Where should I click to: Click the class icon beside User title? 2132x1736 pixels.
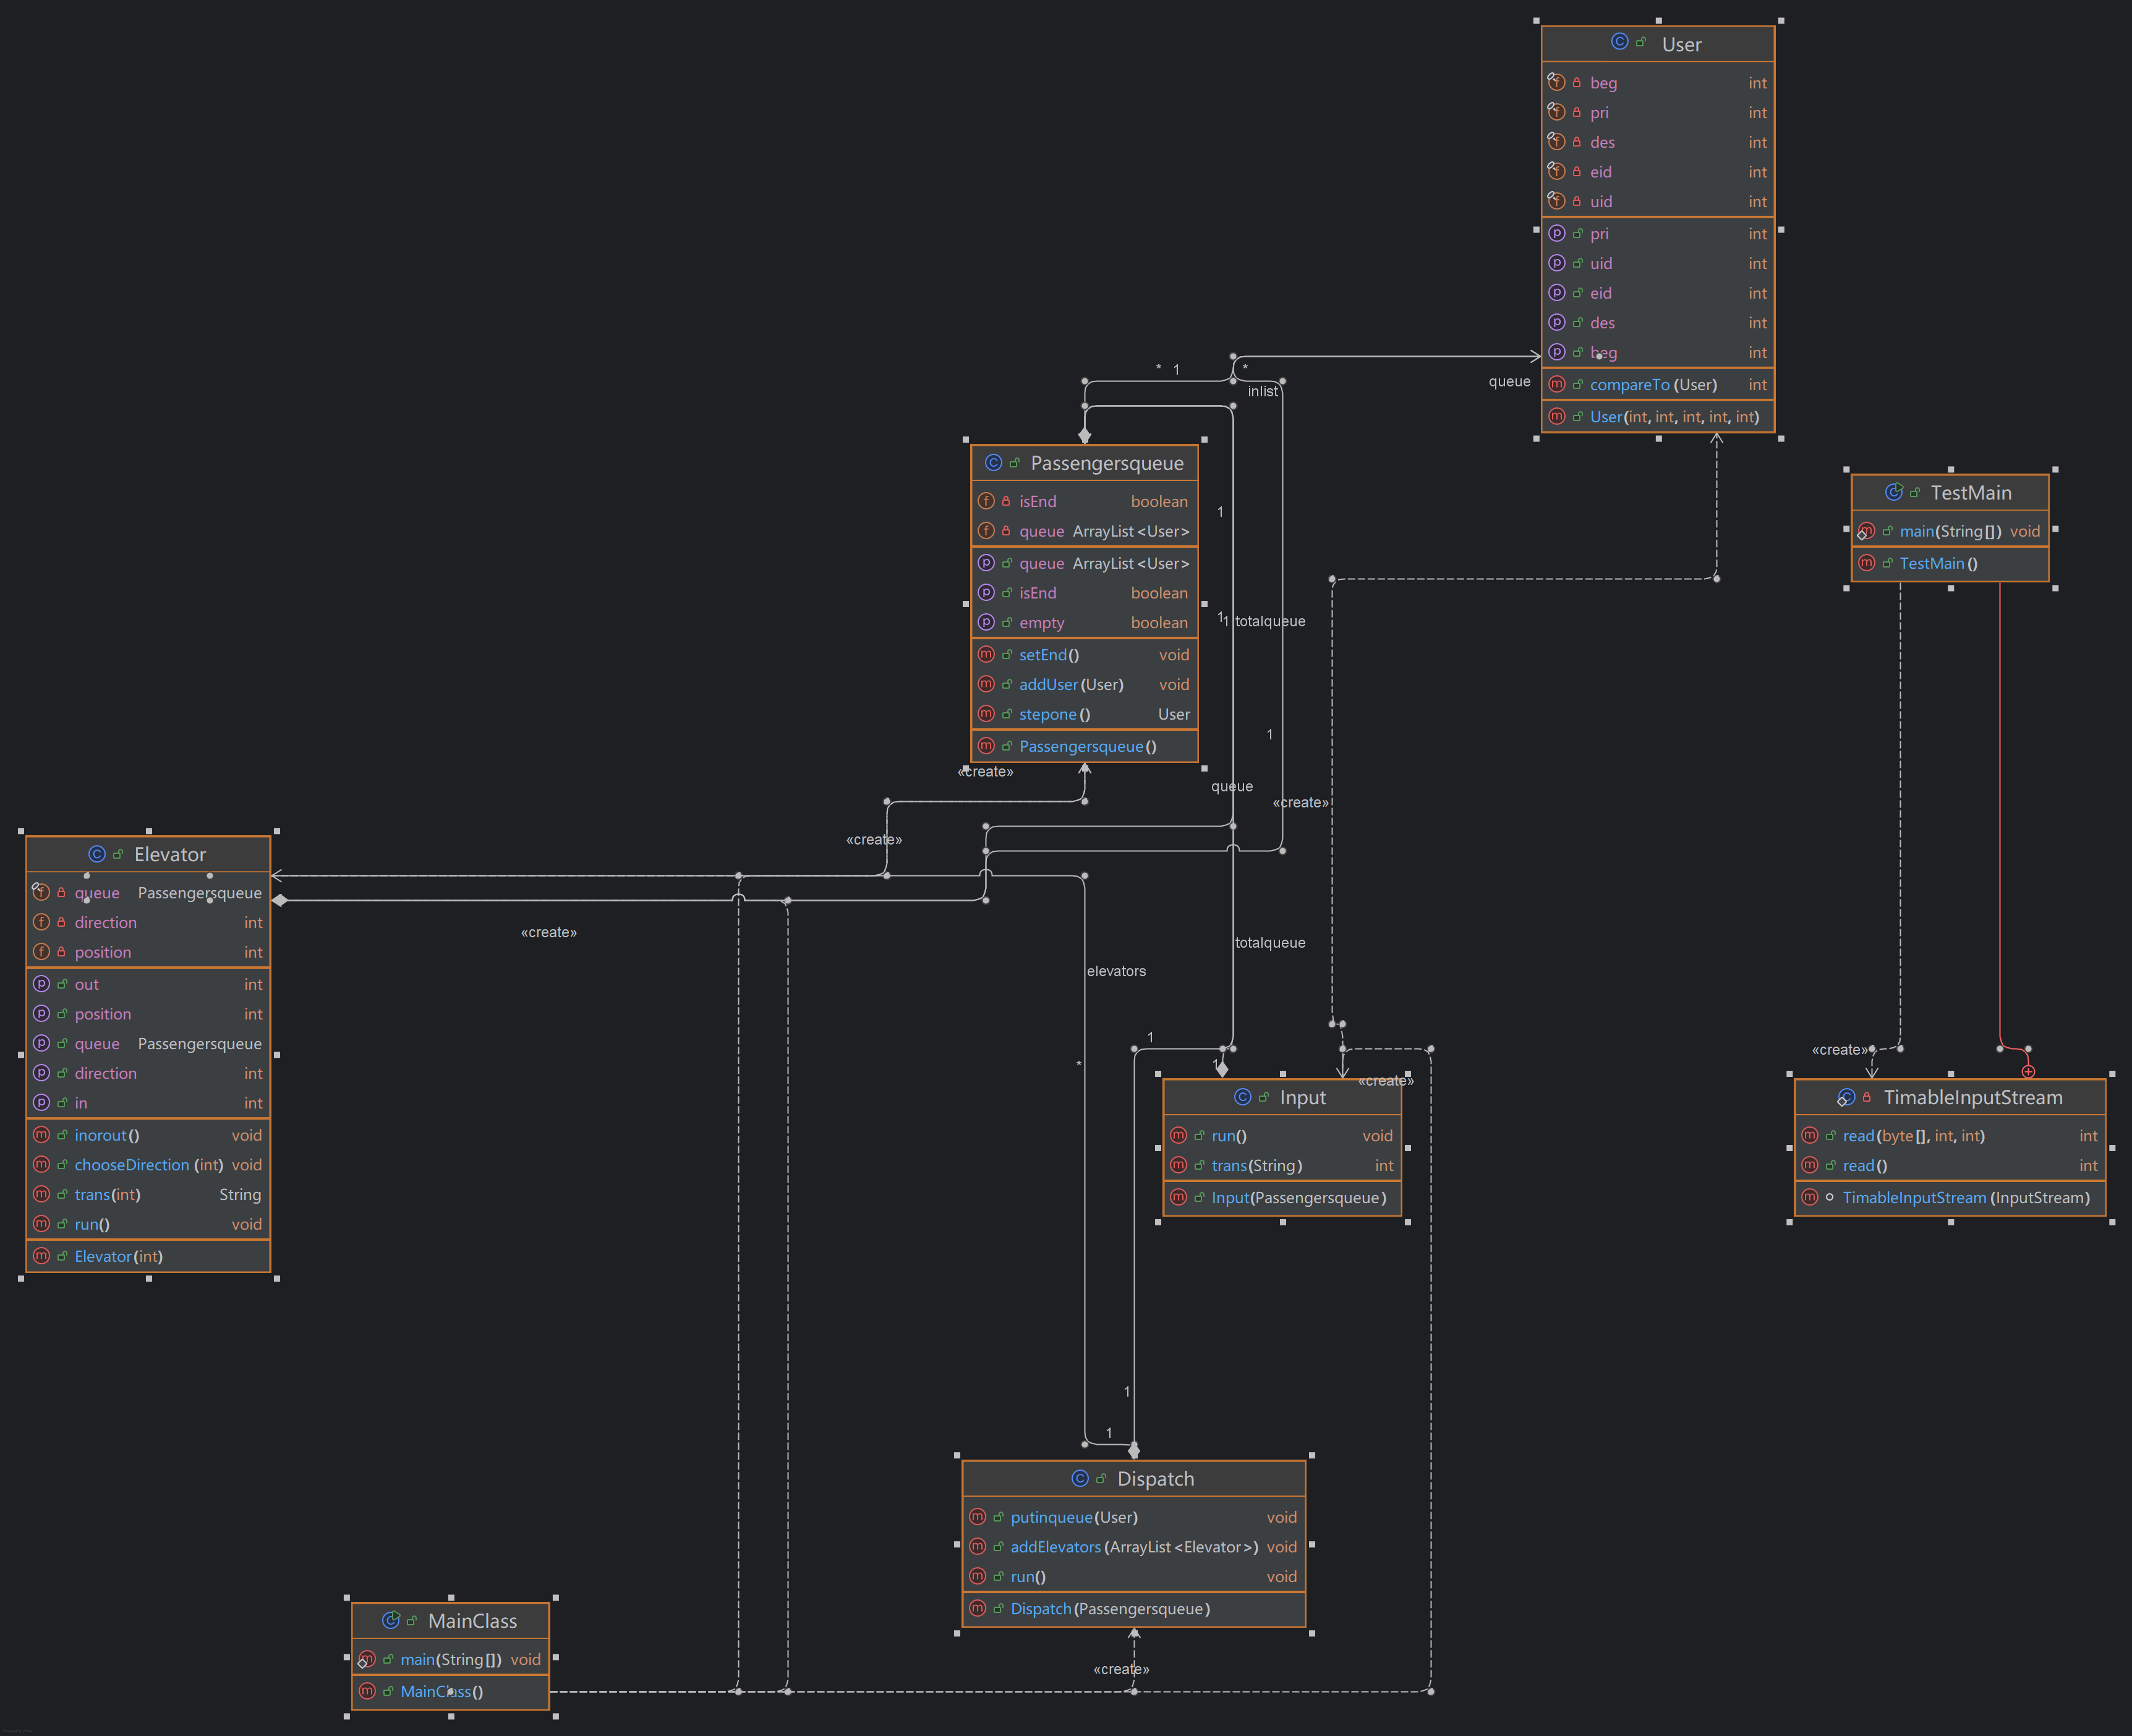pyautogui.click(x=1619, y=42)
